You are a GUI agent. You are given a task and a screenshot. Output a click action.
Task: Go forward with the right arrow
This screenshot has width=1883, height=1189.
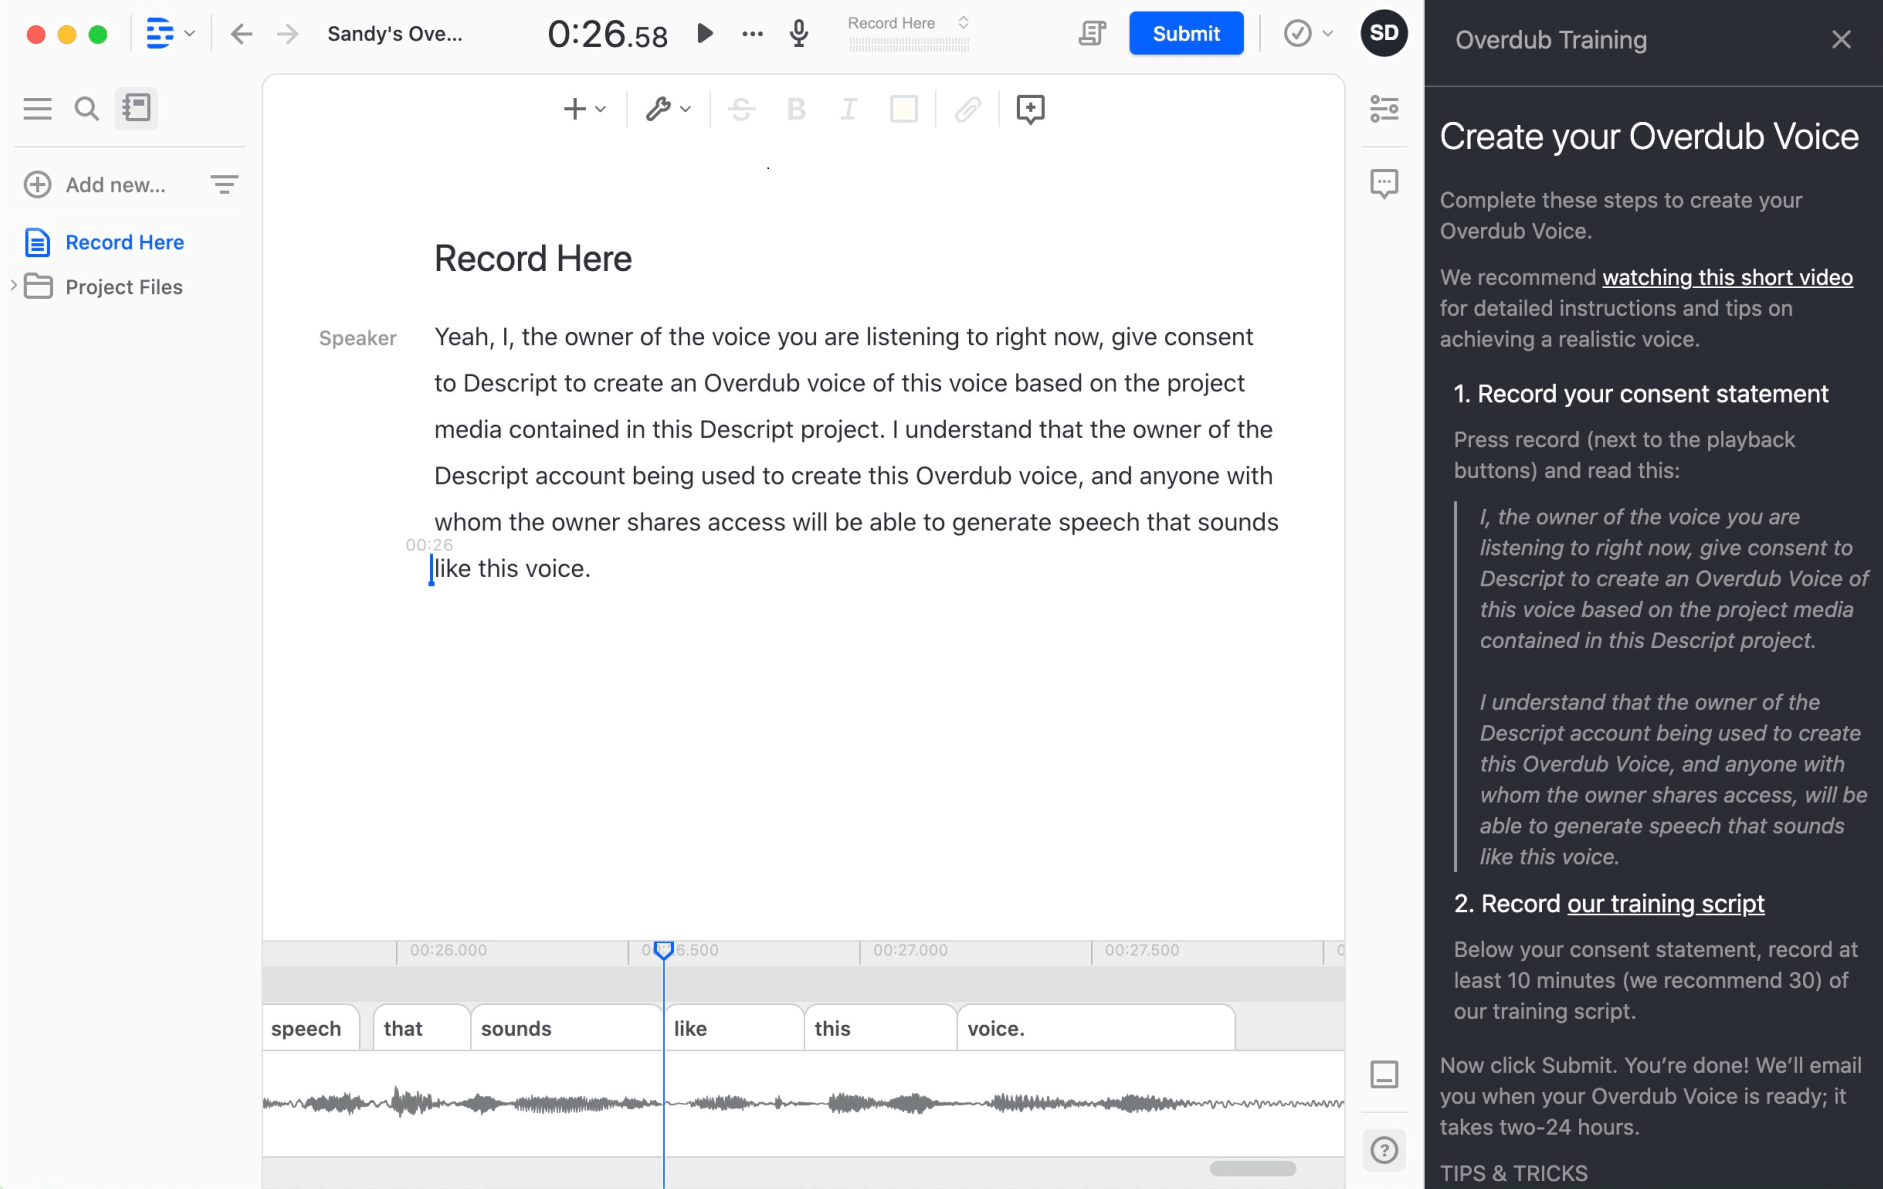pos(287,34)
